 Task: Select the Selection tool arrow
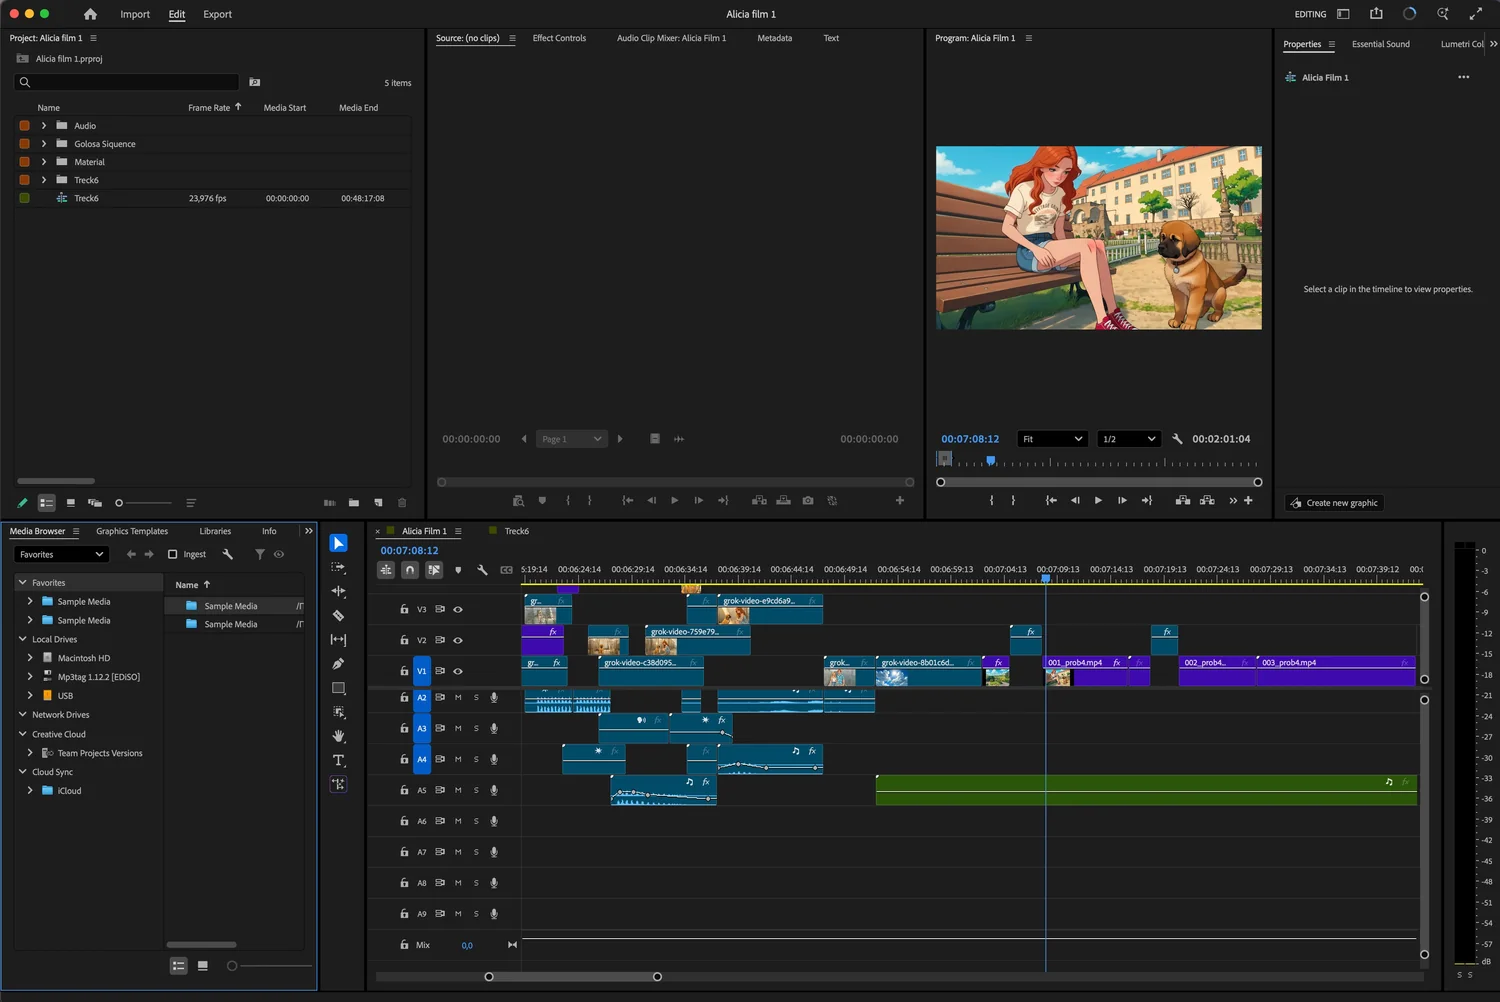pos(338,543)
